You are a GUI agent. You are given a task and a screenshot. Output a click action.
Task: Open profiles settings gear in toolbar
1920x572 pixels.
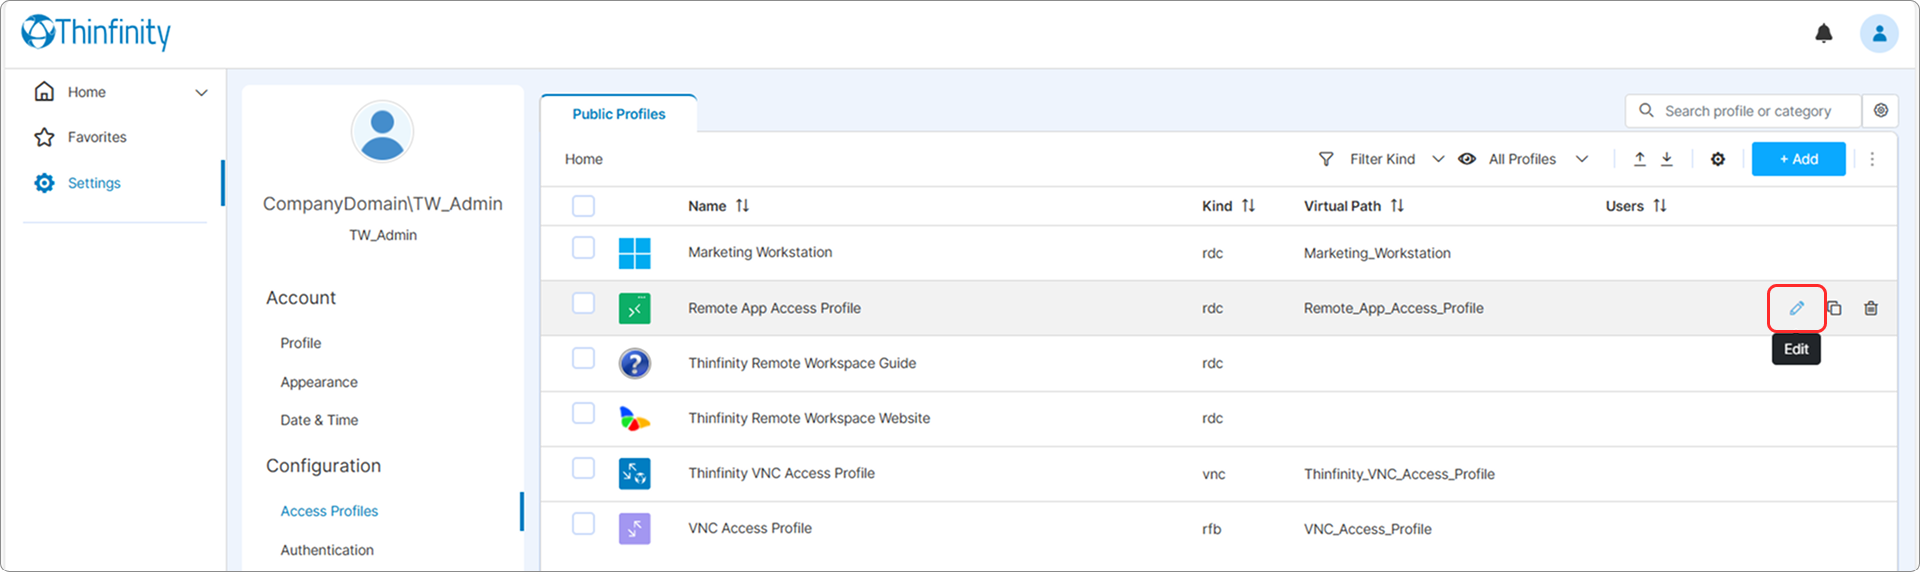1718,159
